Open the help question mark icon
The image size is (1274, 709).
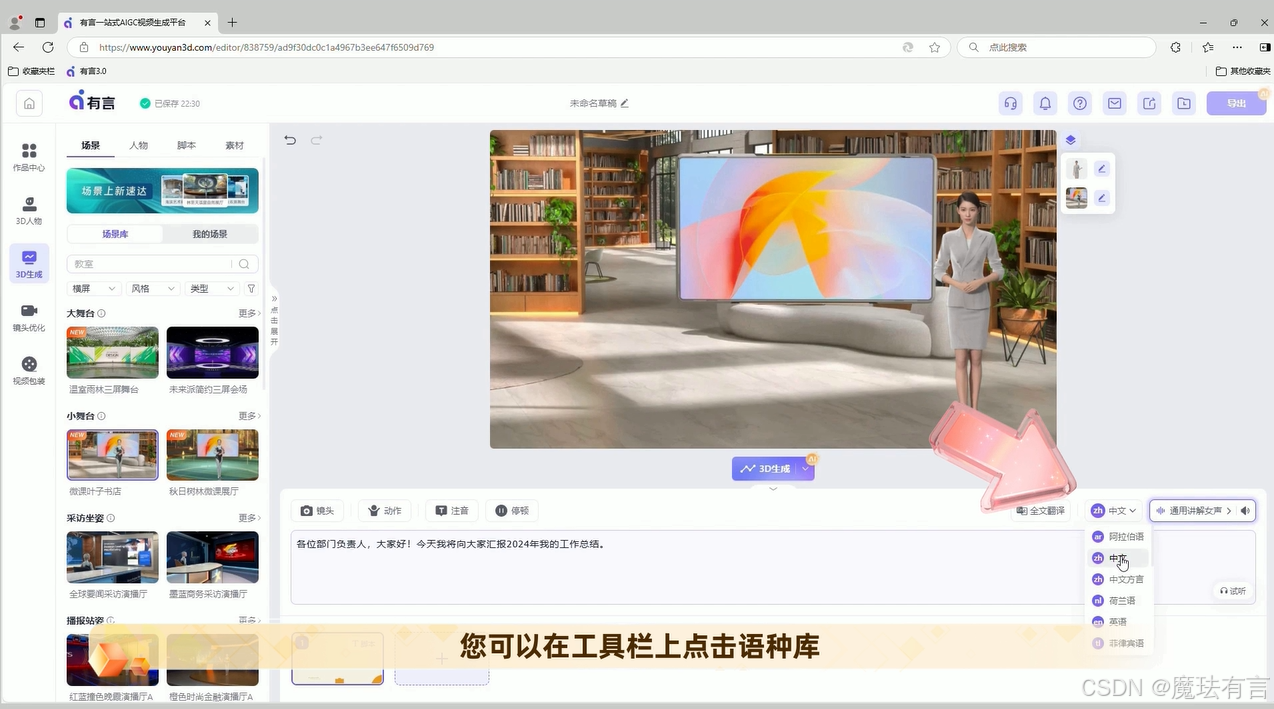pos(1080,103)
